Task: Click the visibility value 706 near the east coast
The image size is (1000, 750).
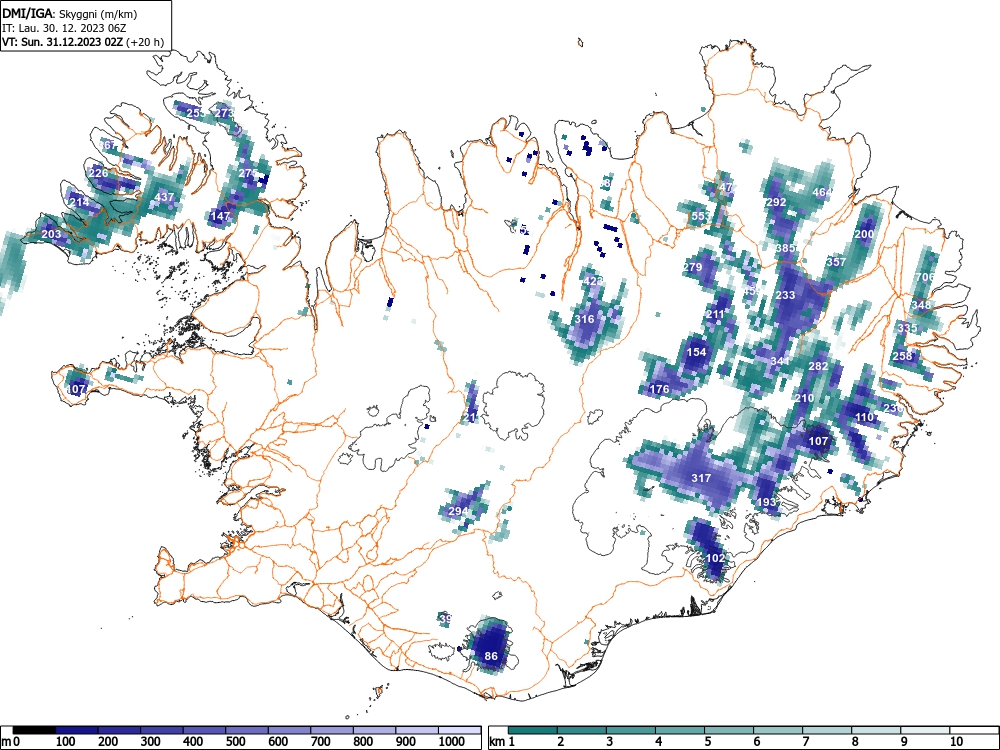Action: coord(924,277)
